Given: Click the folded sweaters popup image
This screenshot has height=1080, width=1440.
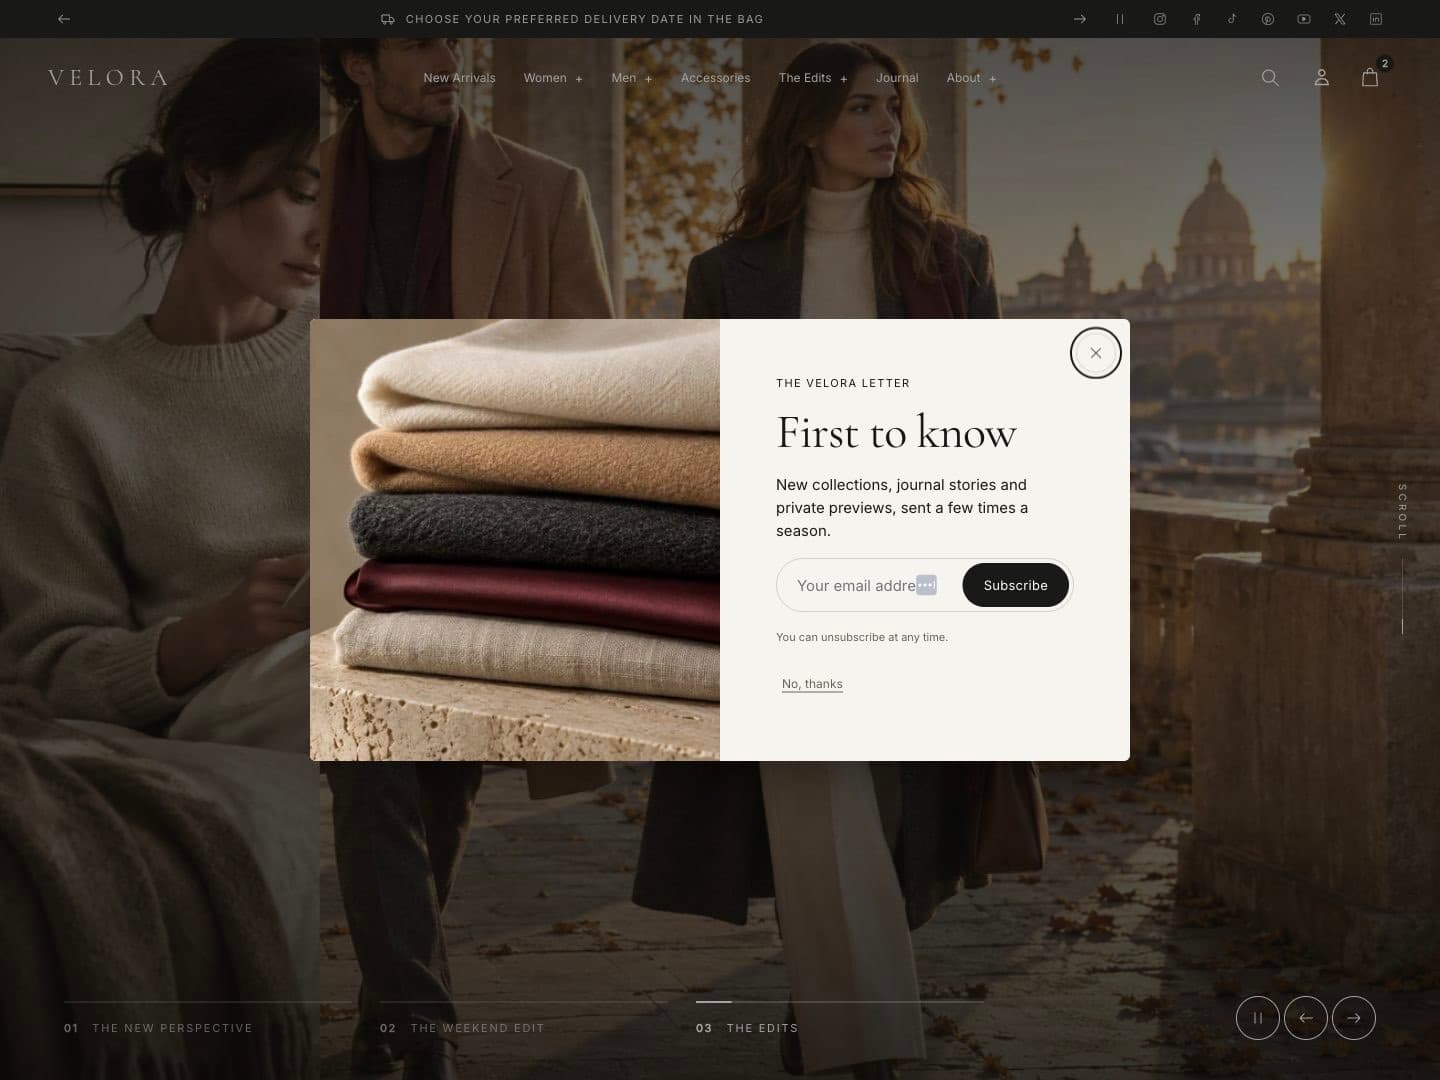Looking at the screenshot, I should pos(515,540).
